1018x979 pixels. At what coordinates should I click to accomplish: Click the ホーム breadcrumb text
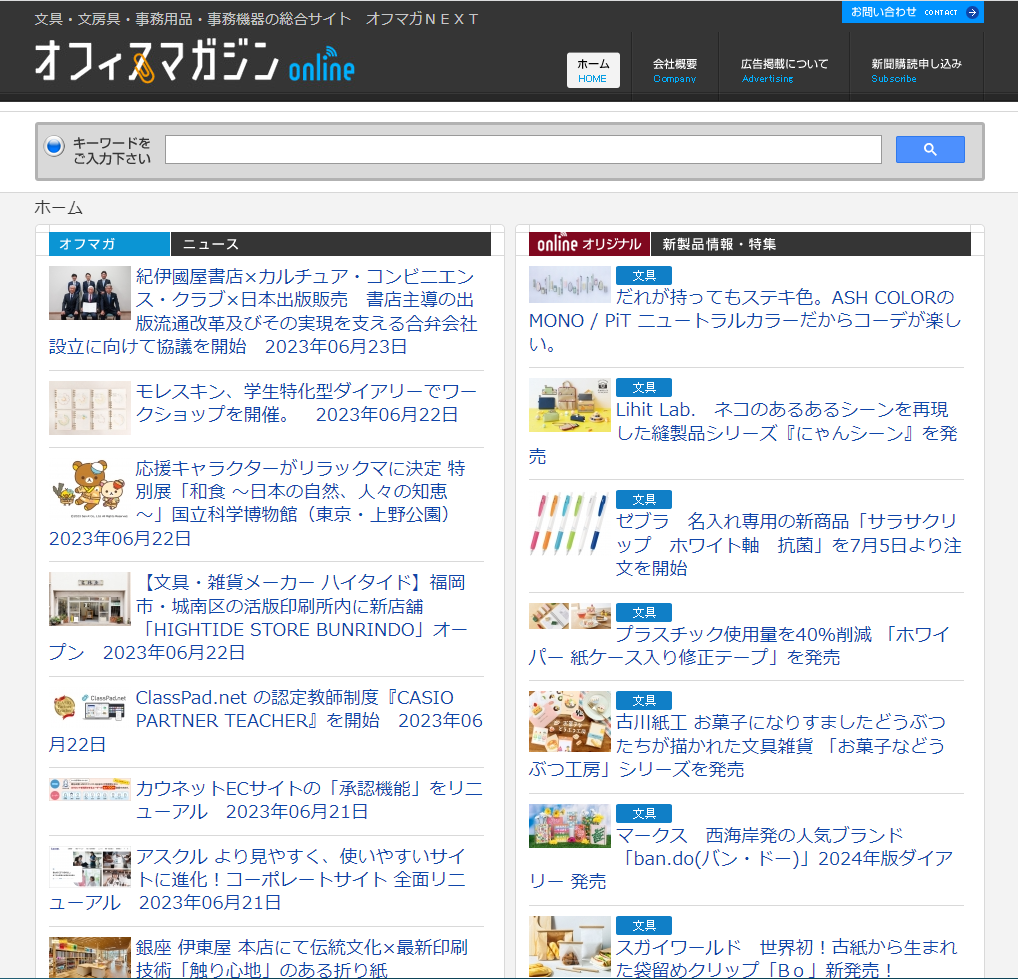coord(58,208)
